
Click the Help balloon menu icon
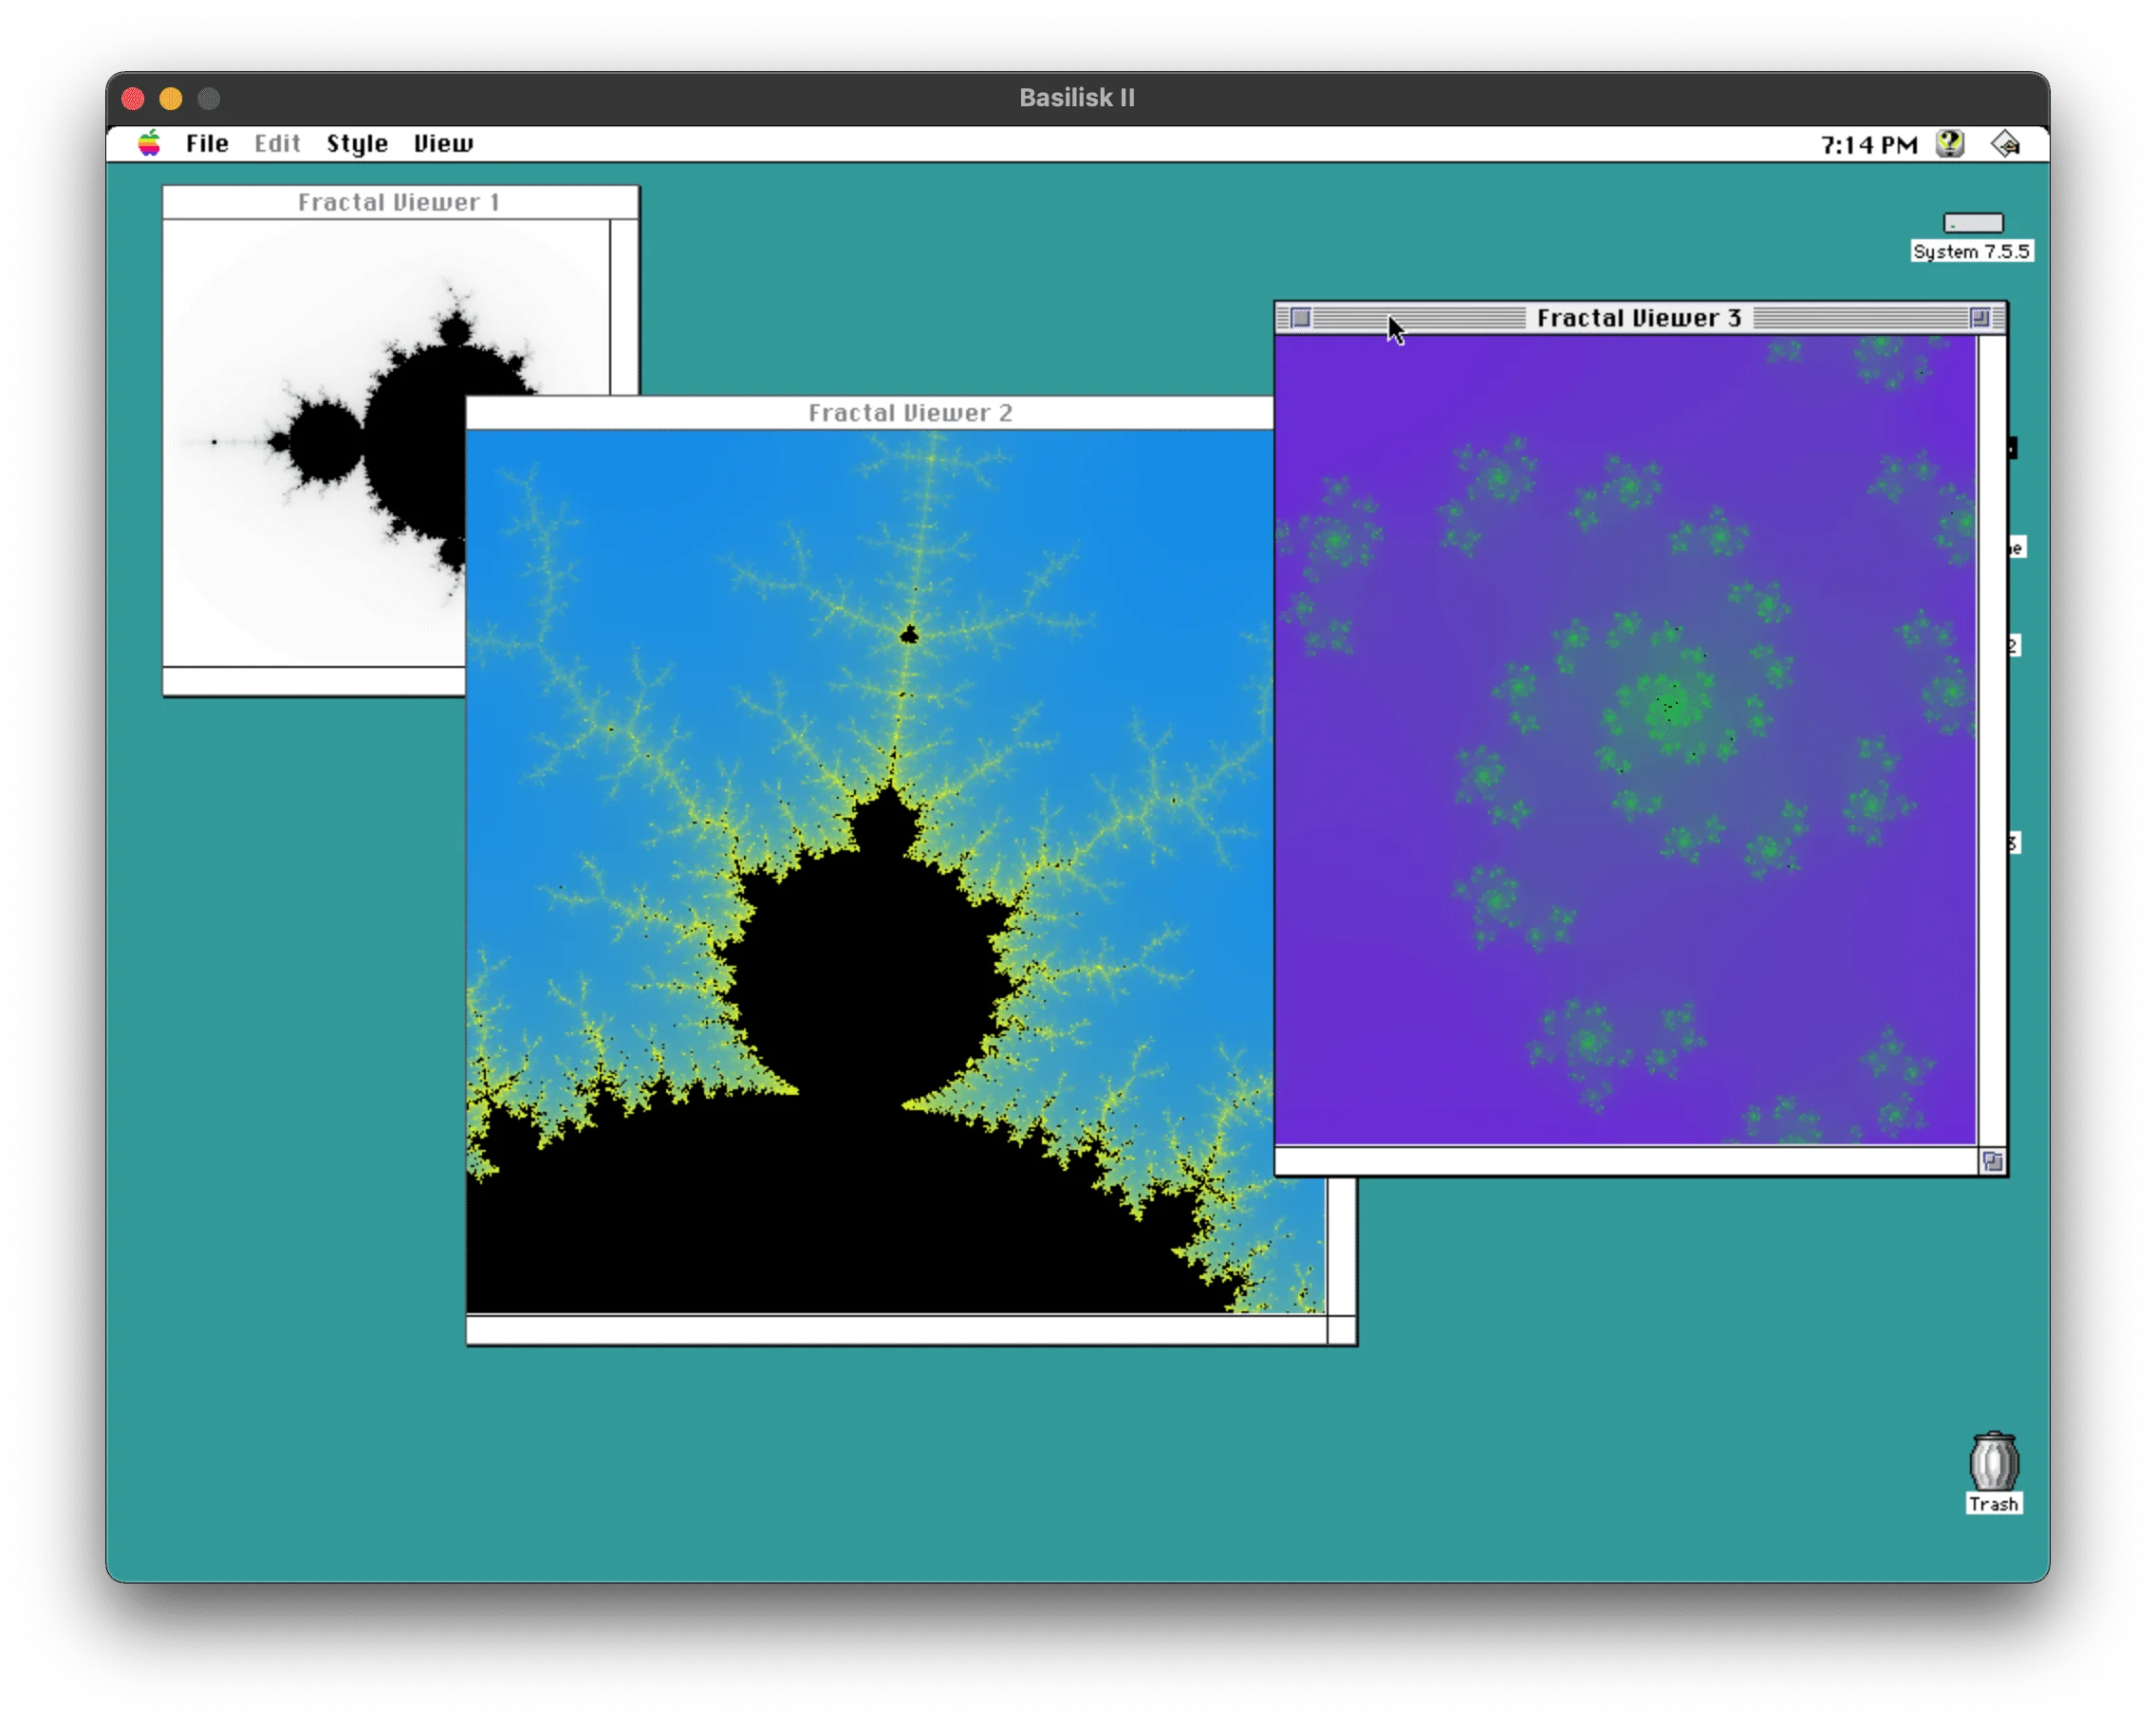click(x=1949, y=144)
